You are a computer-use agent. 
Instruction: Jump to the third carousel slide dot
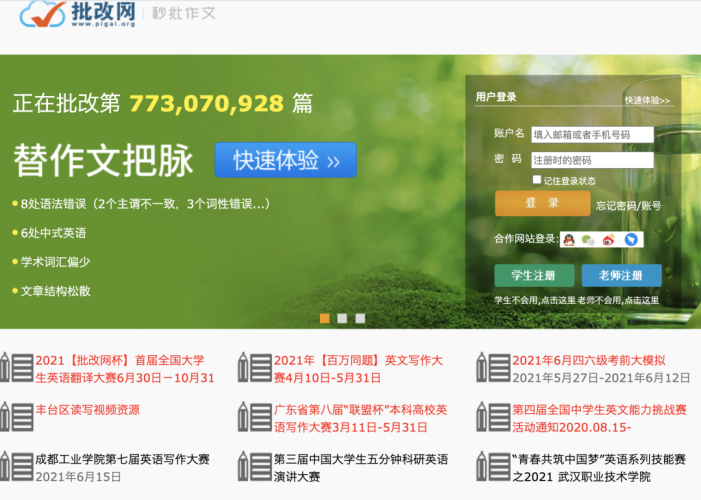(x=360, y=318)
